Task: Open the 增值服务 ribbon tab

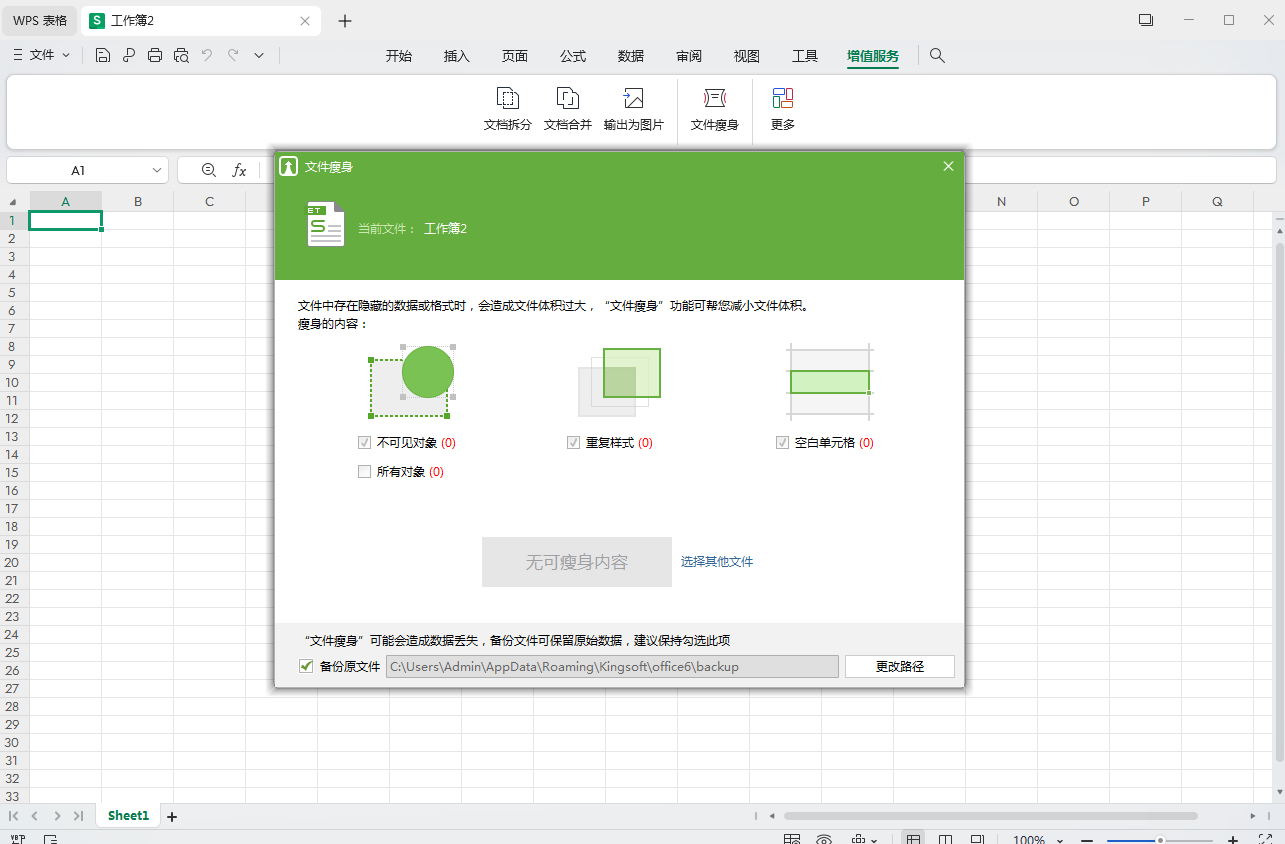Action: (x=872, y=56)
